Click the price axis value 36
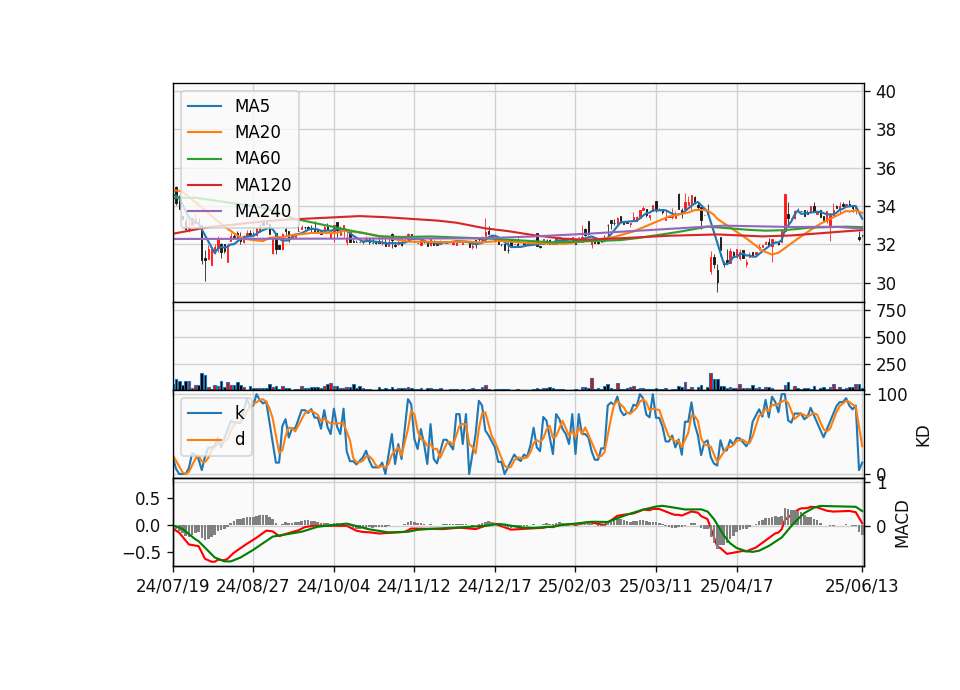The width and height of the screenshot is (960, 690). coord(885,168)
